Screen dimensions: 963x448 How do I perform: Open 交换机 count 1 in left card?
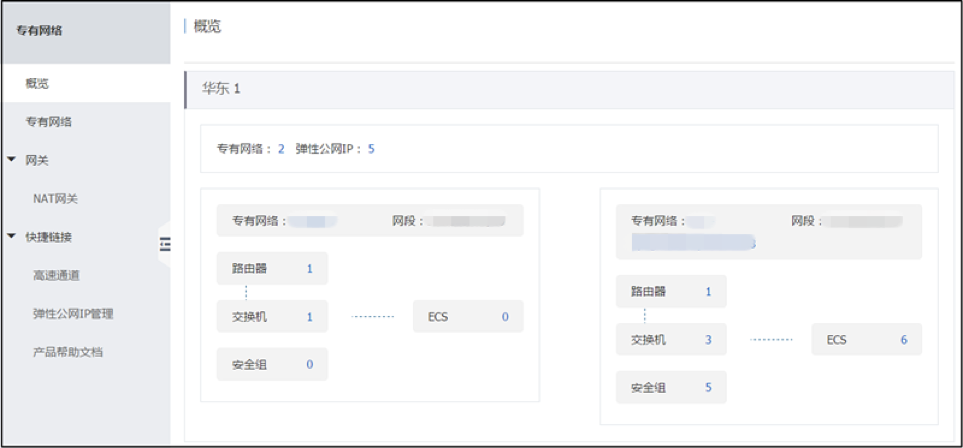coord(310,317)
